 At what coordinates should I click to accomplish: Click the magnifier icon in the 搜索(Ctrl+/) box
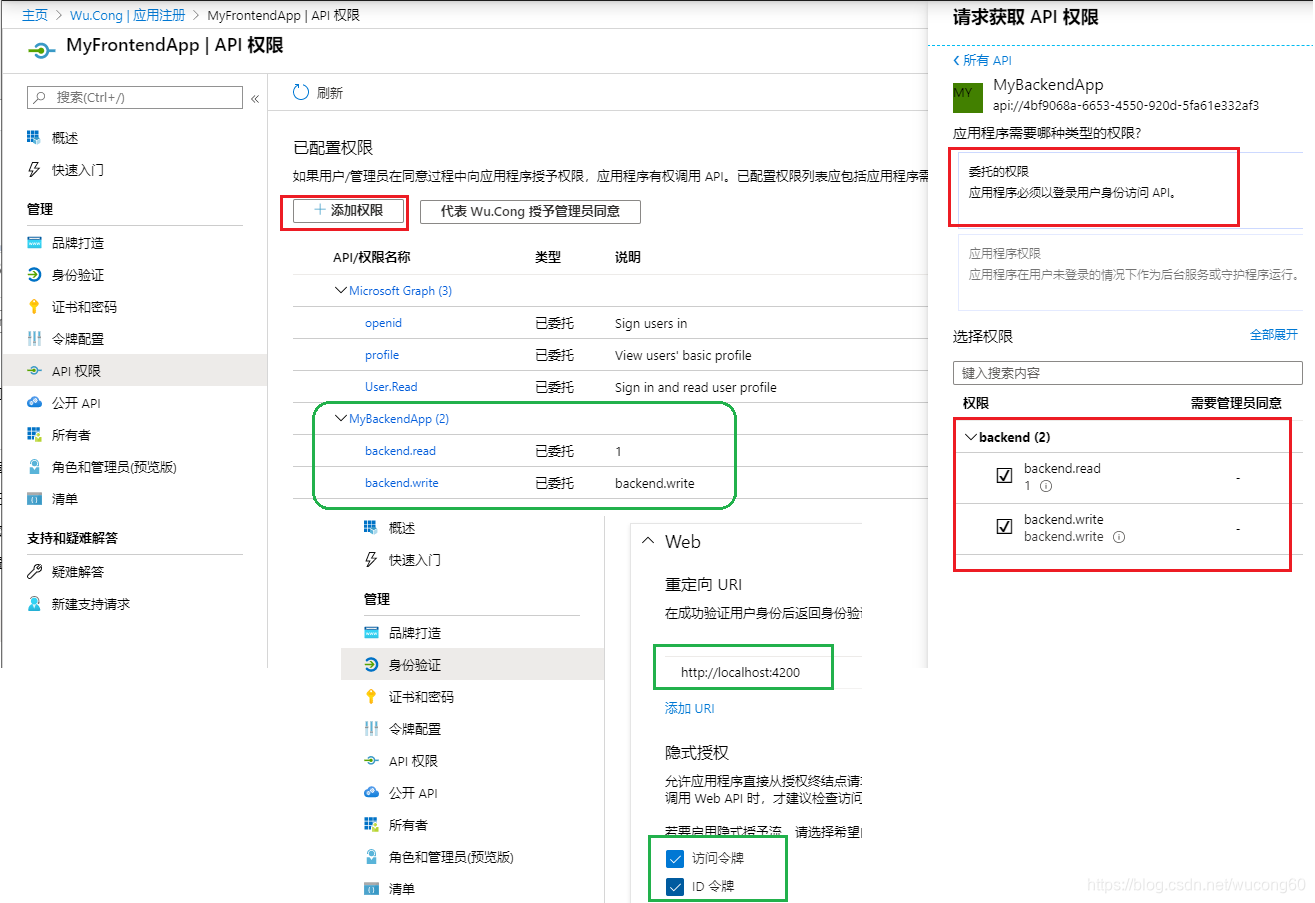click(x=40, y=97)
